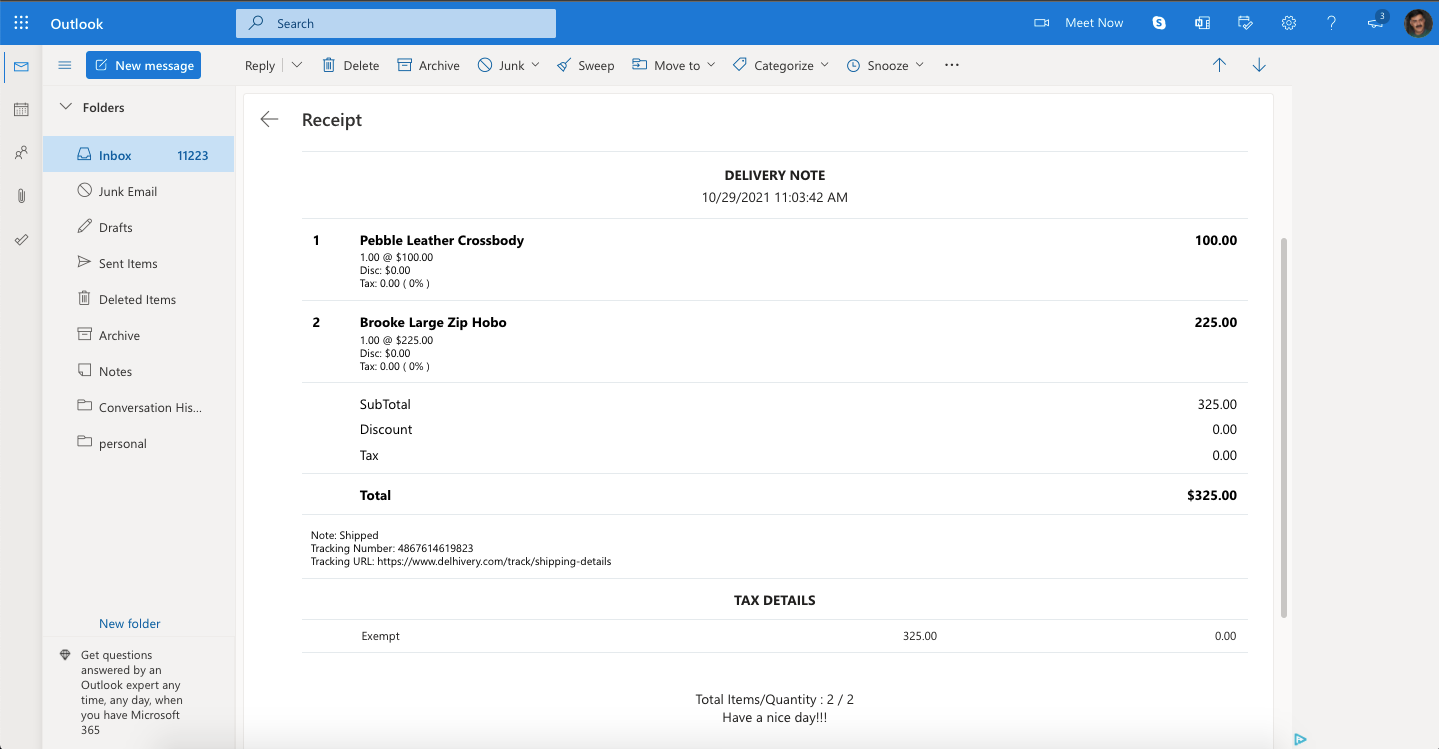Open Outlook Settings
Screen dimensions: 1439x749
click(x=1288, y=22)
